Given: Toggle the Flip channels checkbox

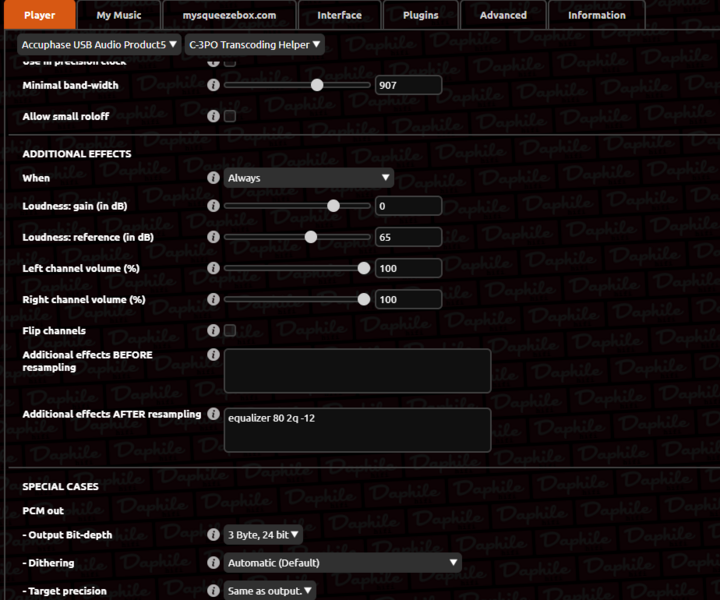Looking at the screenshot, I should tap(230, 331).
